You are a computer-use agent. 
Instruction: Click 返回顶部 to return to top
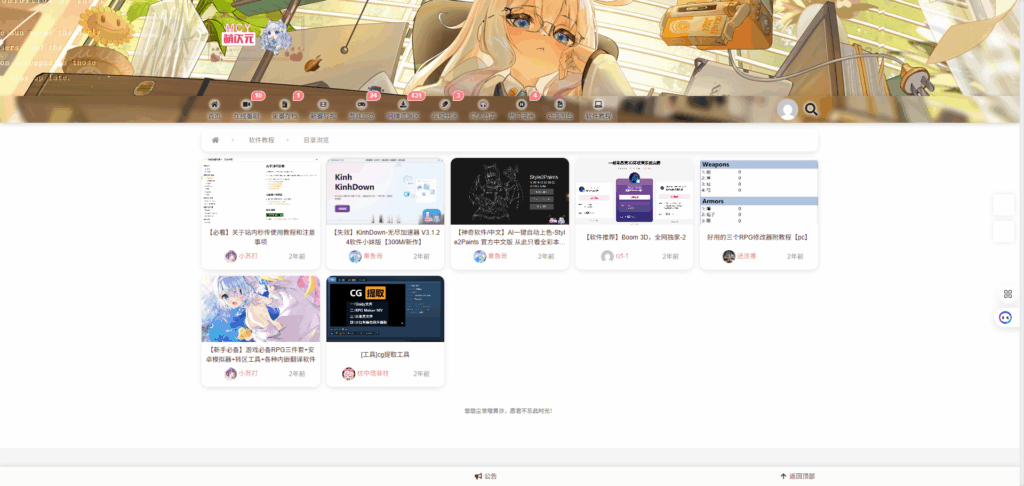797,476
